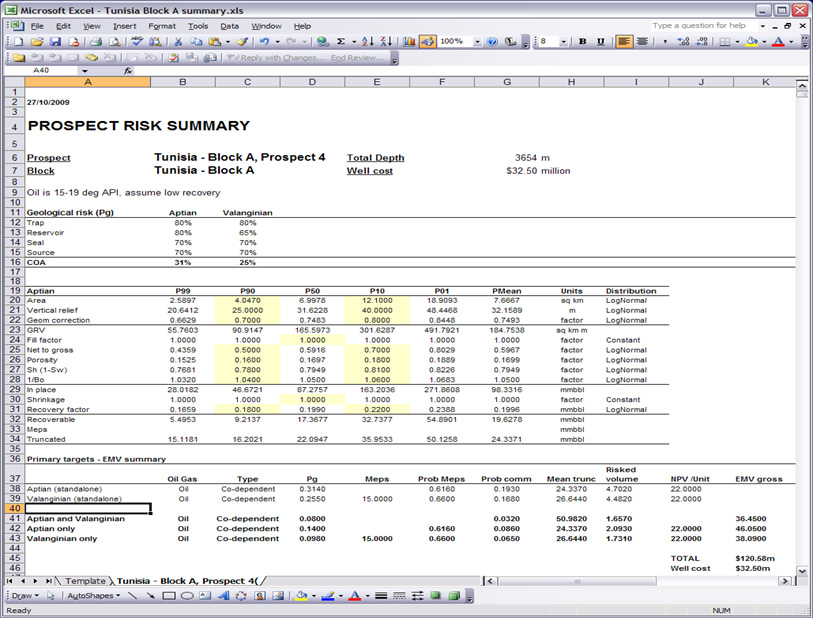The height and width of the screenshot is (619, 814).
Task: Toggle the Align Left button
Action: pos(624,42)
